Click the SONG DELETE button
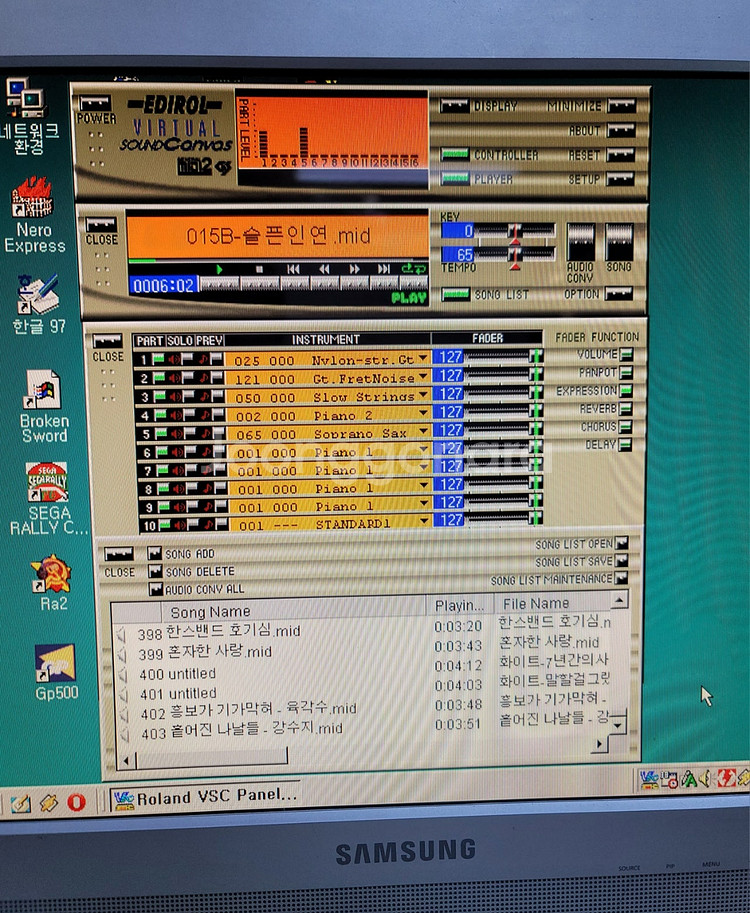 (x=155, y=571)
